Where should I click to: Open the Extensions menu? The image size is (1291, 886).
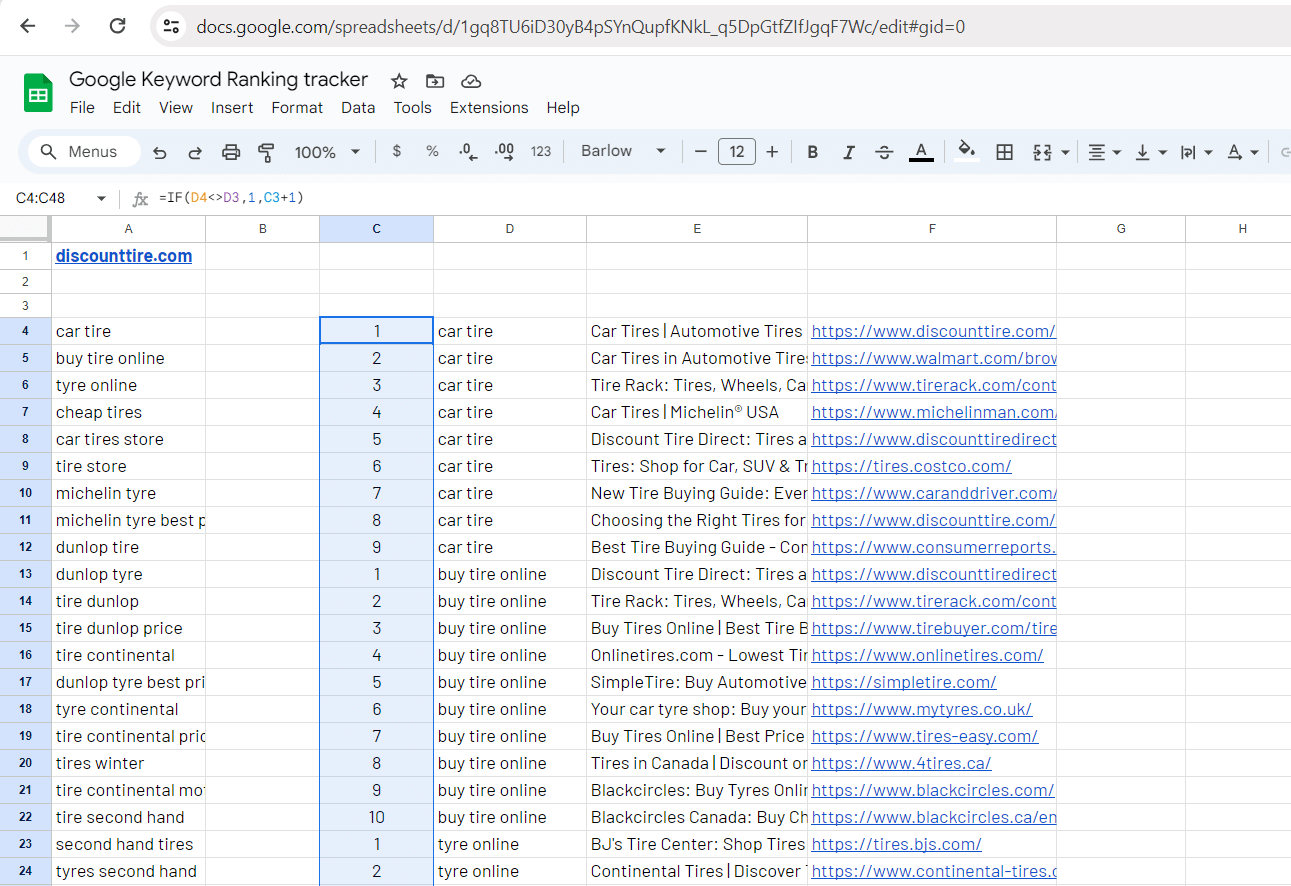coord(489,108)
